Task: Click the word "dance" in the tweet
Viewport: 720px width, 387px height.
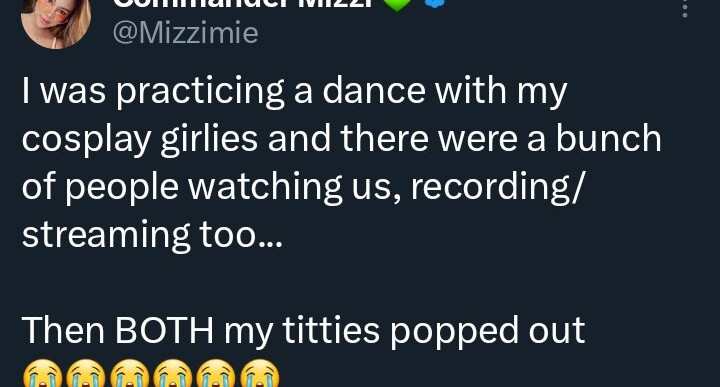Action: 374,90
